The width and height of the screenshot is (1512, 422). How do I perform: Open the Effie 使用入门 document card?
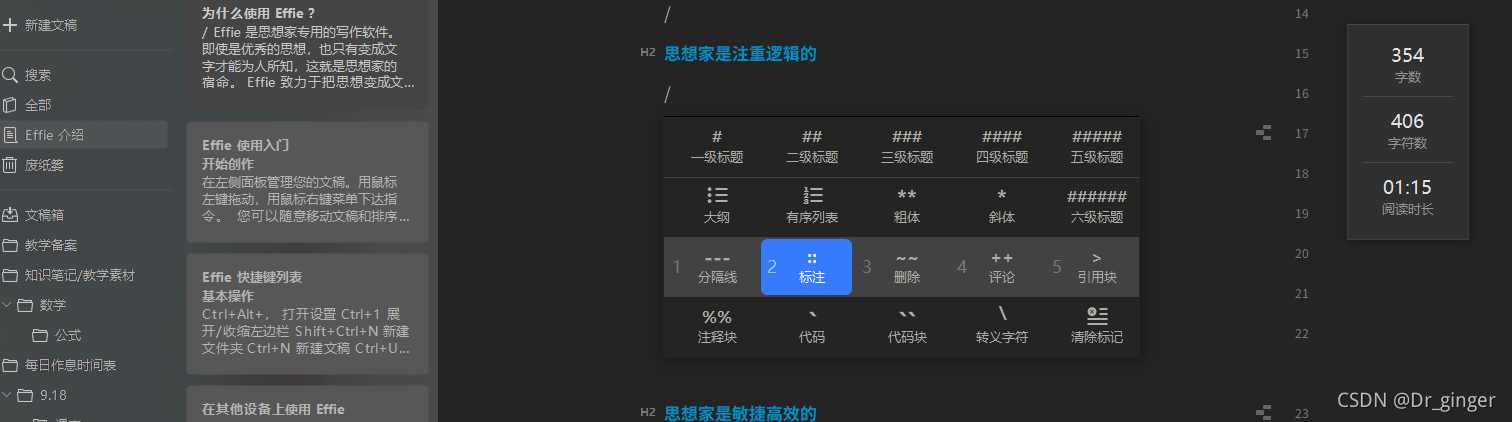pos(307,181)
